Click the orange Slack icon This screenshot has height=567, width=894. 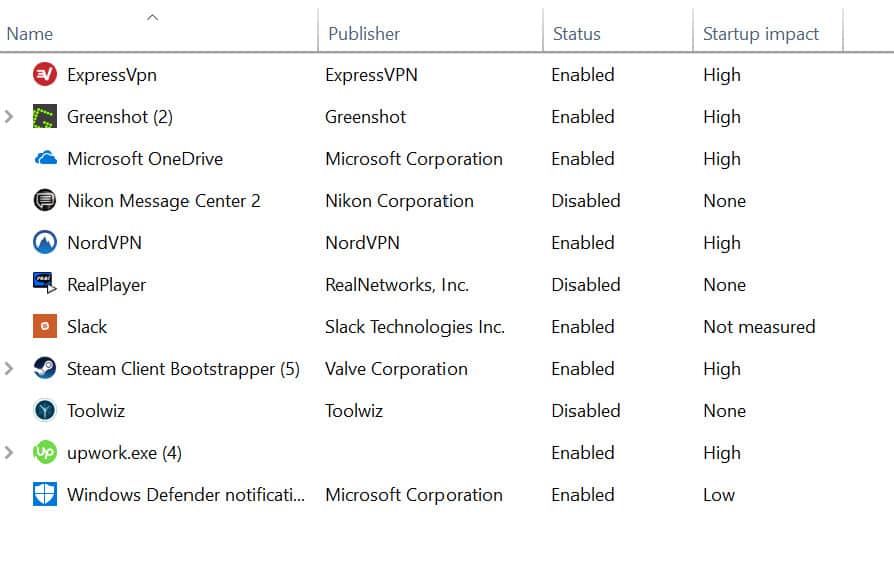click(44, 326)
